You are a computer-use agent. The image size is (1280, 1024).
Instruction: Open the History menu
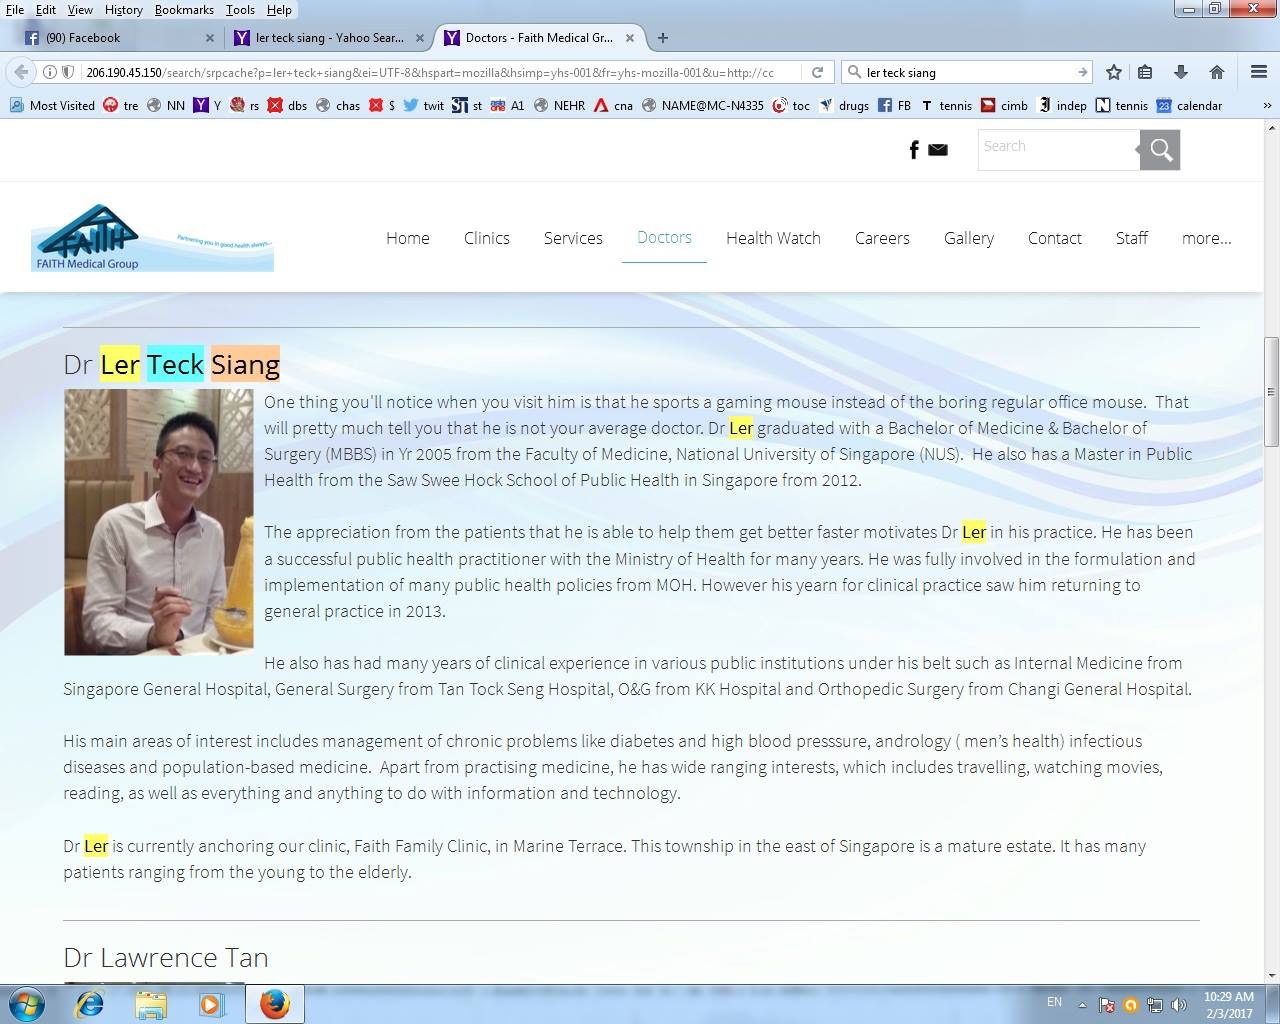[123, 9]
